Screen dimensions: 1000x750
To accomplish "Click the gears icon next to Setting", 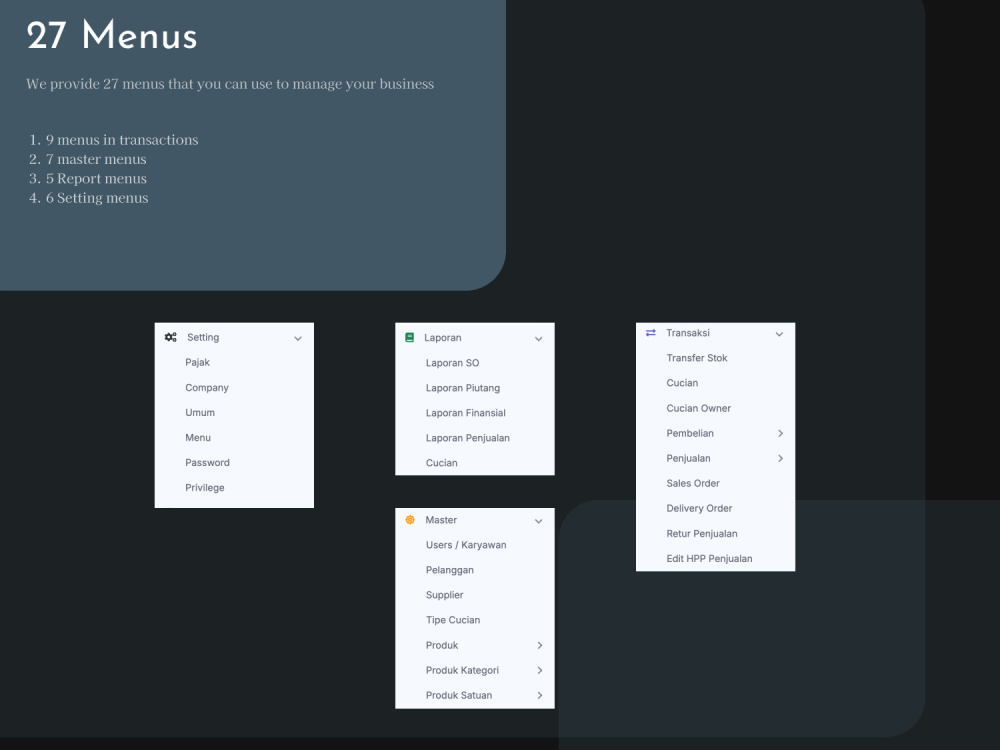I will [170, 337].
